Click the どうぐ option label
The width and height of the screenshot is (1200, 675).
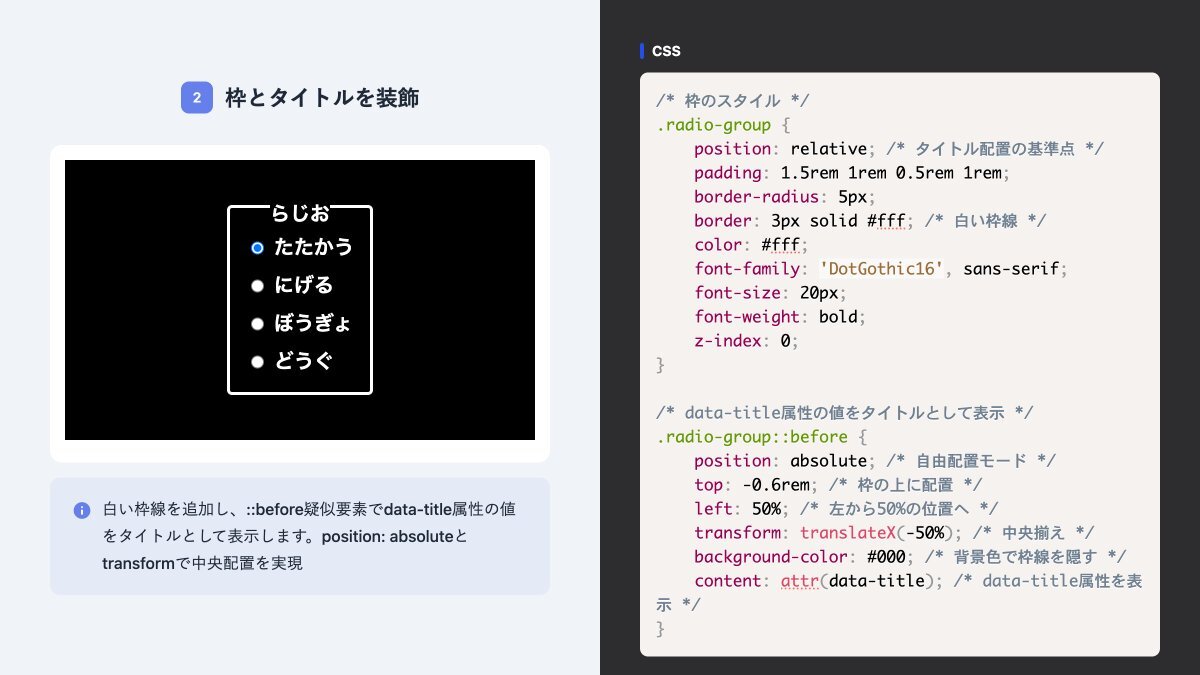303,362
